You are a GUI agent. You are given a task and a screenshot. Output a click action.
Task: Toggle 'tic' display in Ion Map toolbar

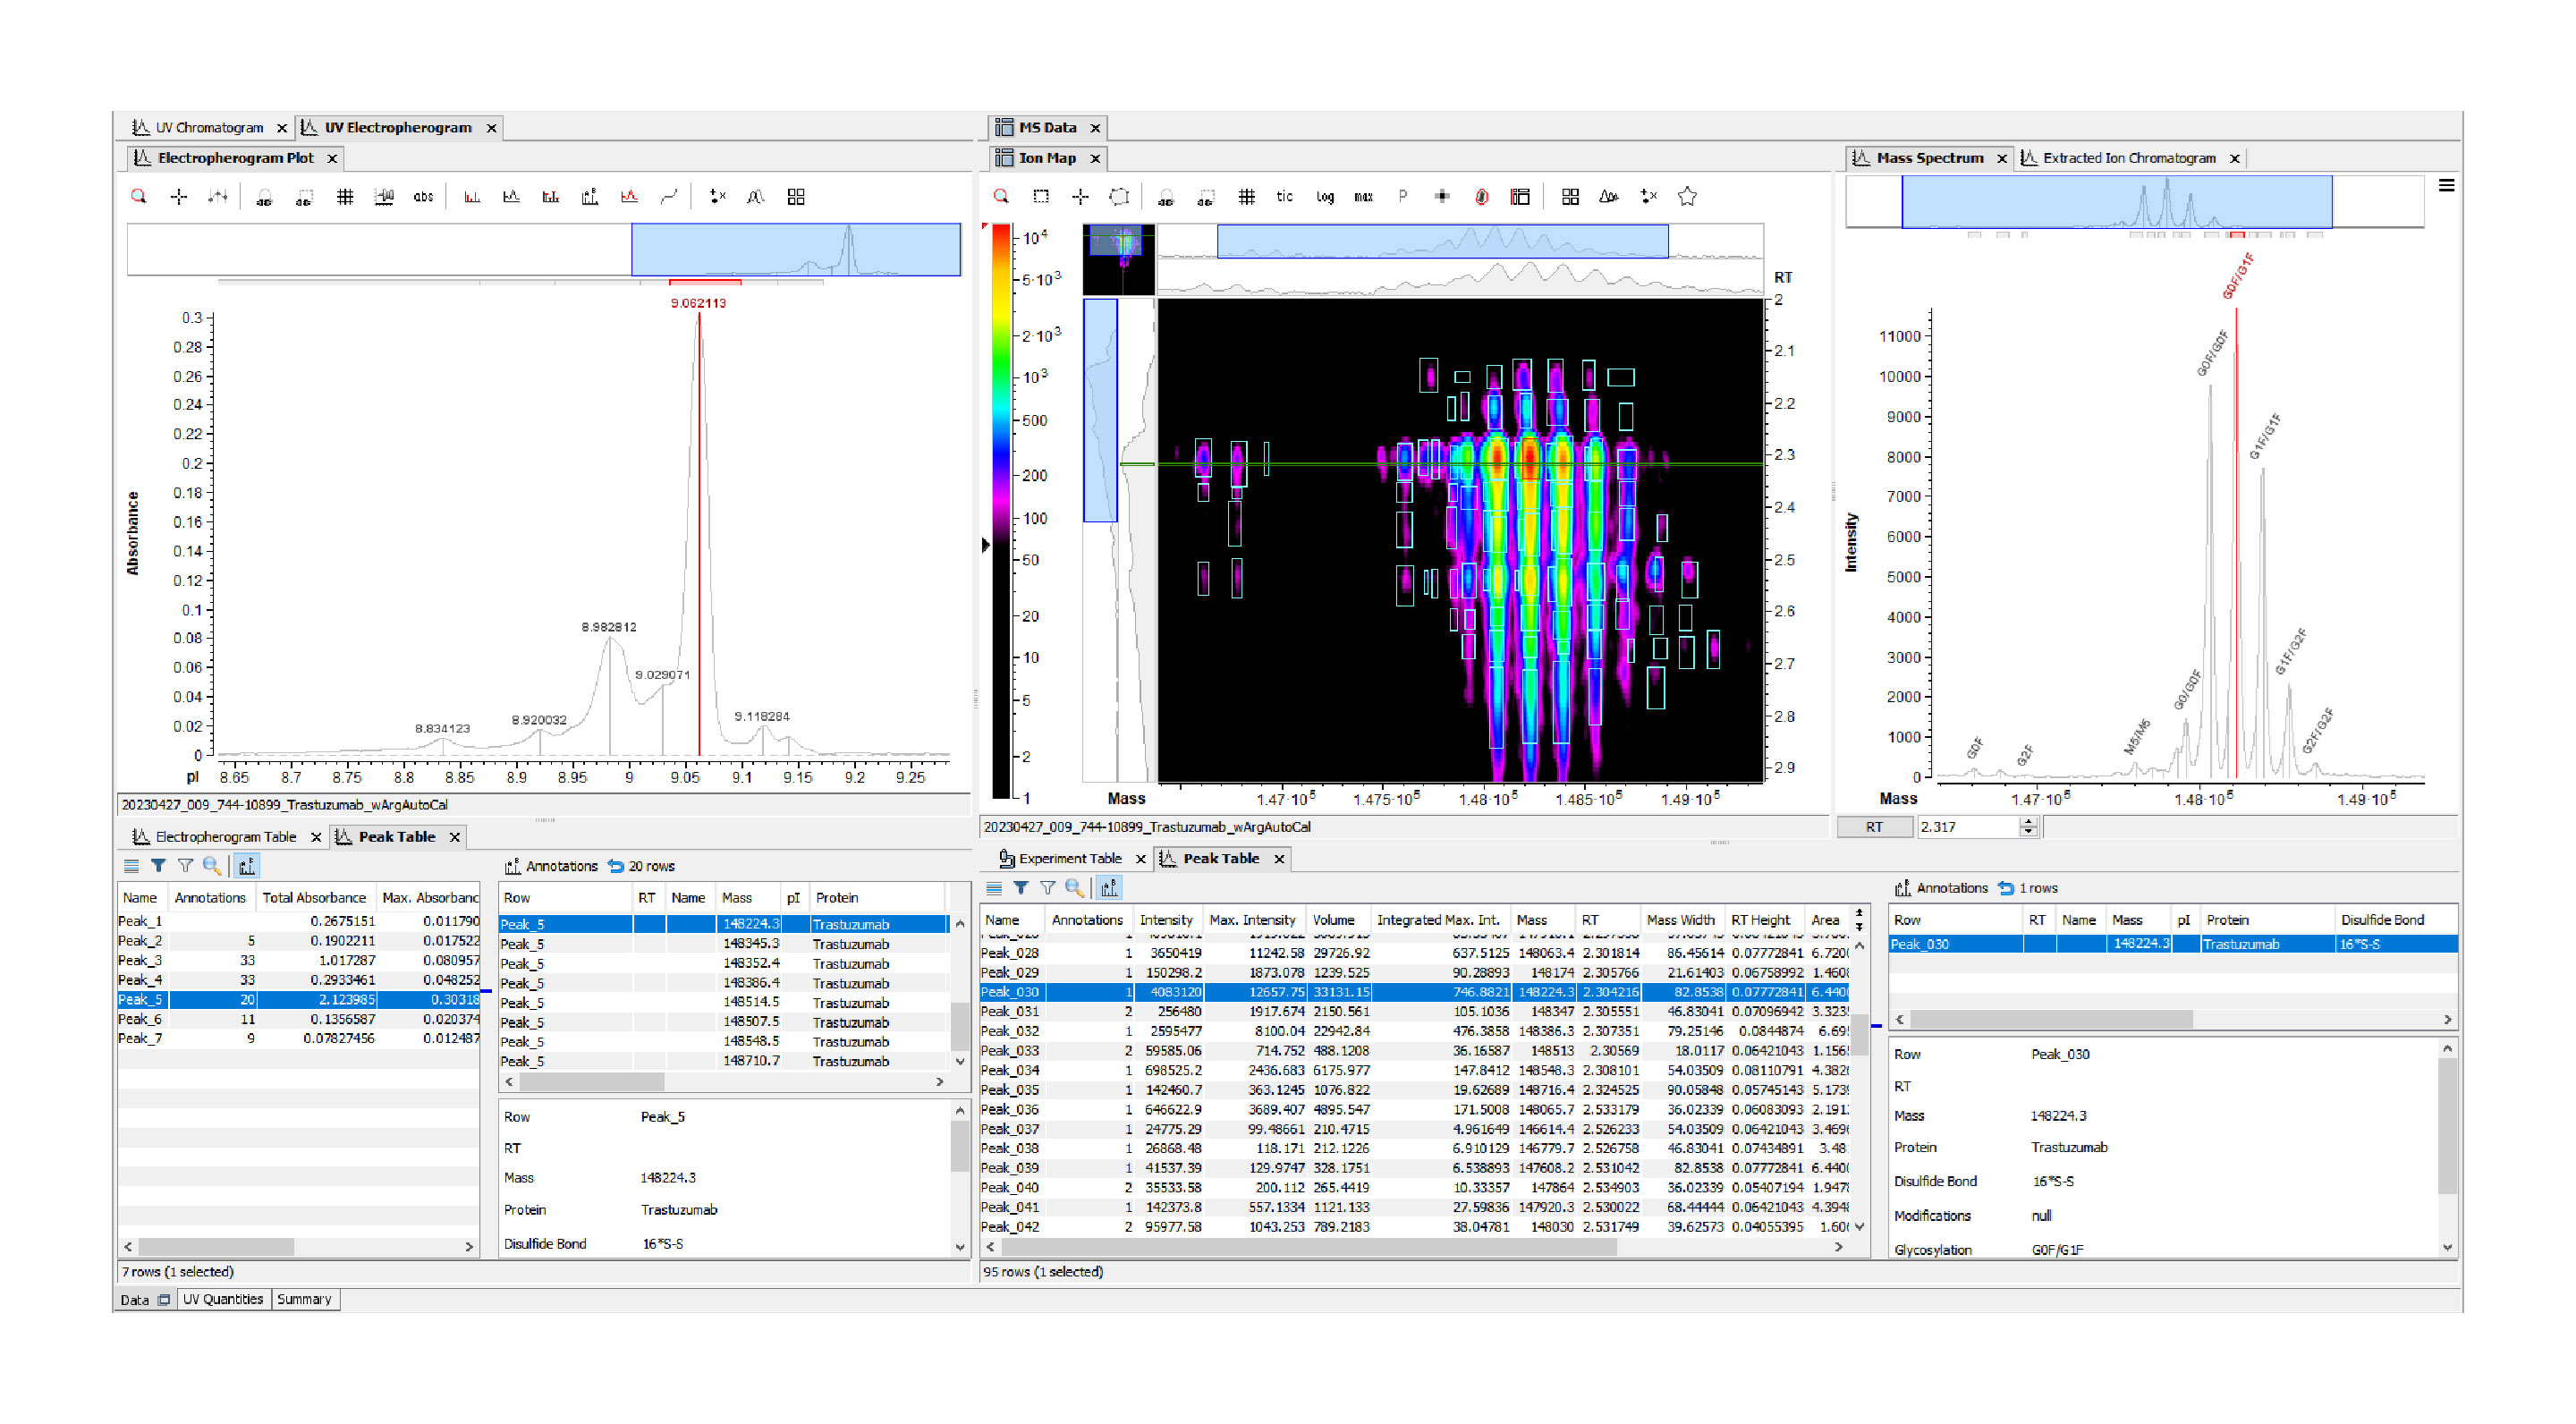(1285, 197)
